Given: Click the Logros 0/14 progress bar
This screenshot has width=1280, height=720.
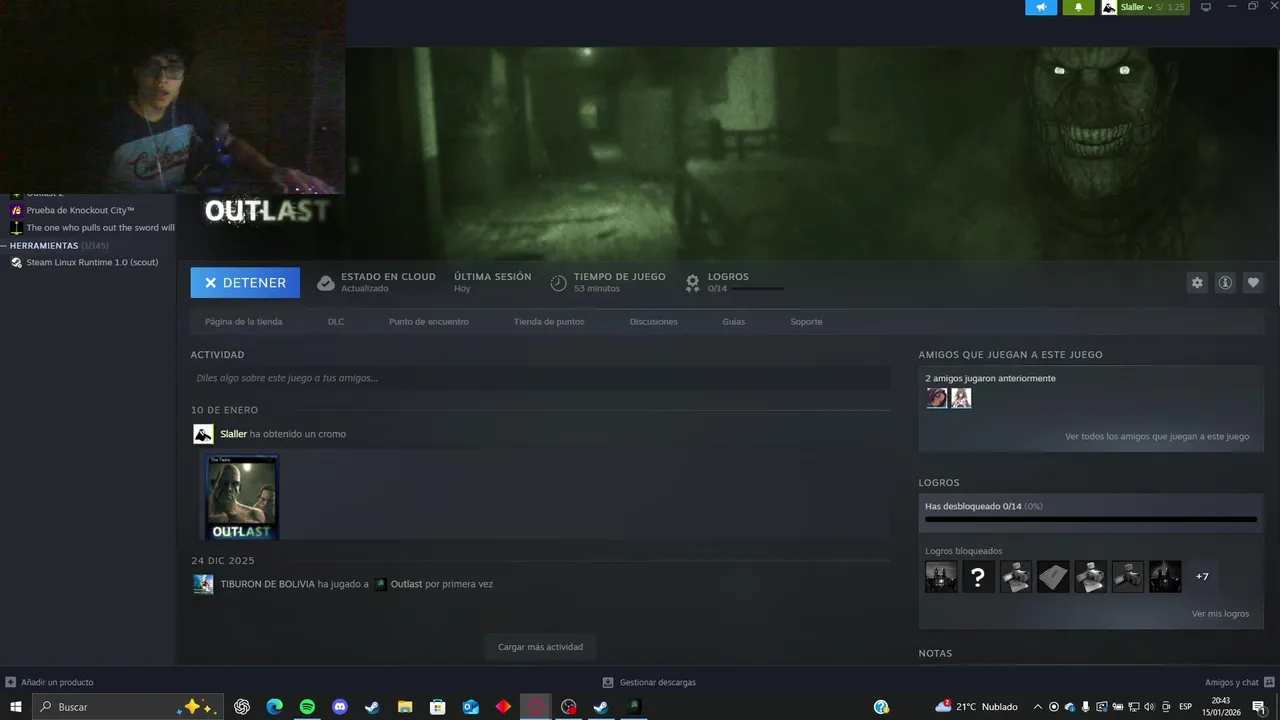Looking at the screenshot, I should [x=758, y=289].
